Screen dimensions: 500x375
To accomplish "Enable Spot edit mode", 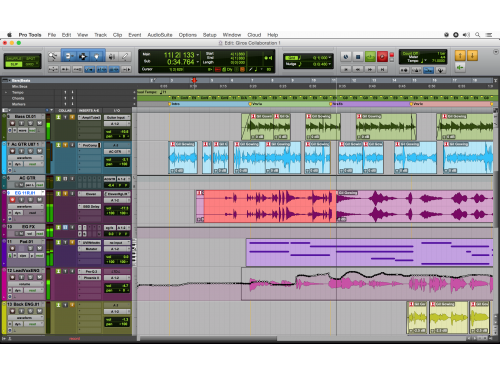I will pos(31,58).
